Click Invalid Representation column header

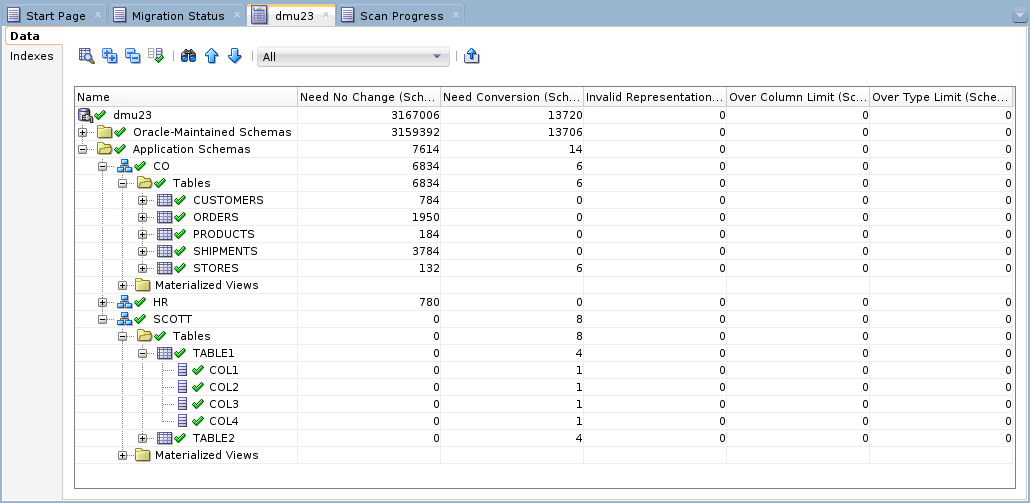click(655, 97)
